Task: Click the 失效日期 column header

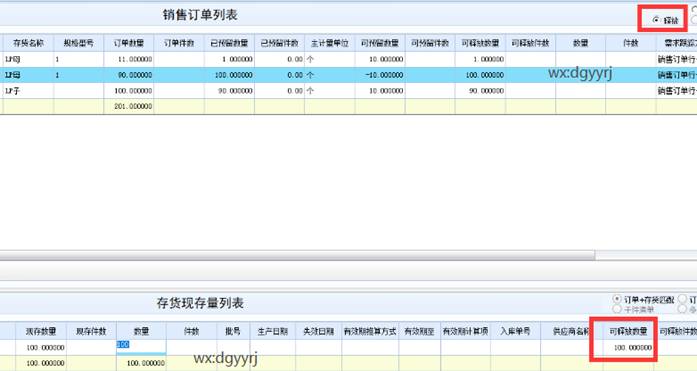Action: [318, 331]
